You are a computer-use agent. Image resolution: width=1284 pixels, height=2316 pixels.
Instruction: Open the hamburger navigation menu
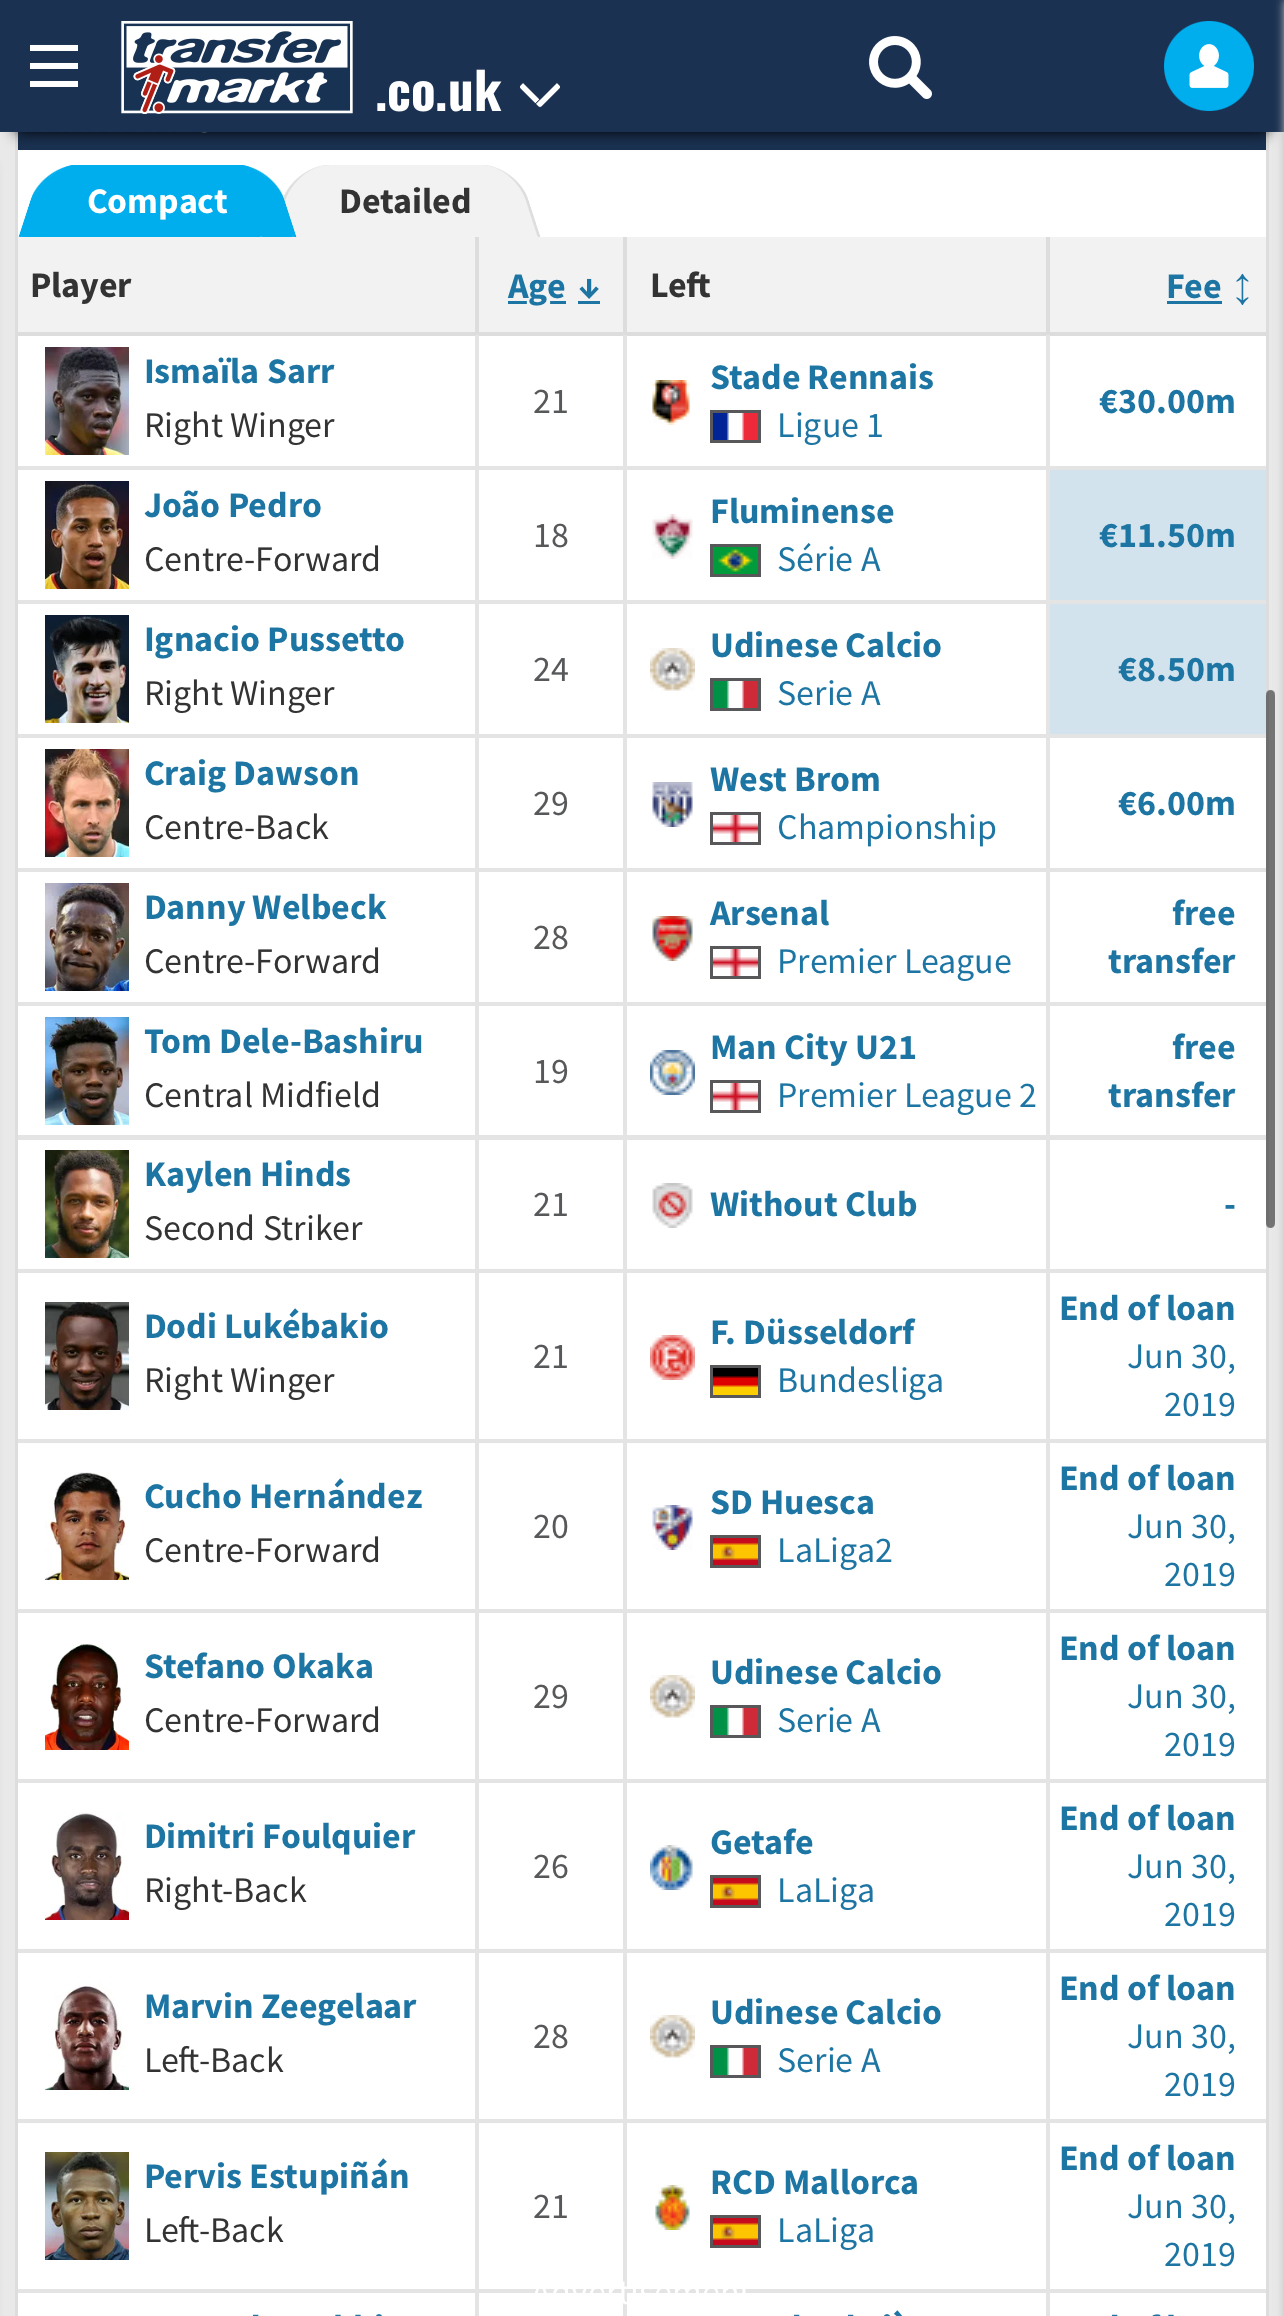pos(54,66)
